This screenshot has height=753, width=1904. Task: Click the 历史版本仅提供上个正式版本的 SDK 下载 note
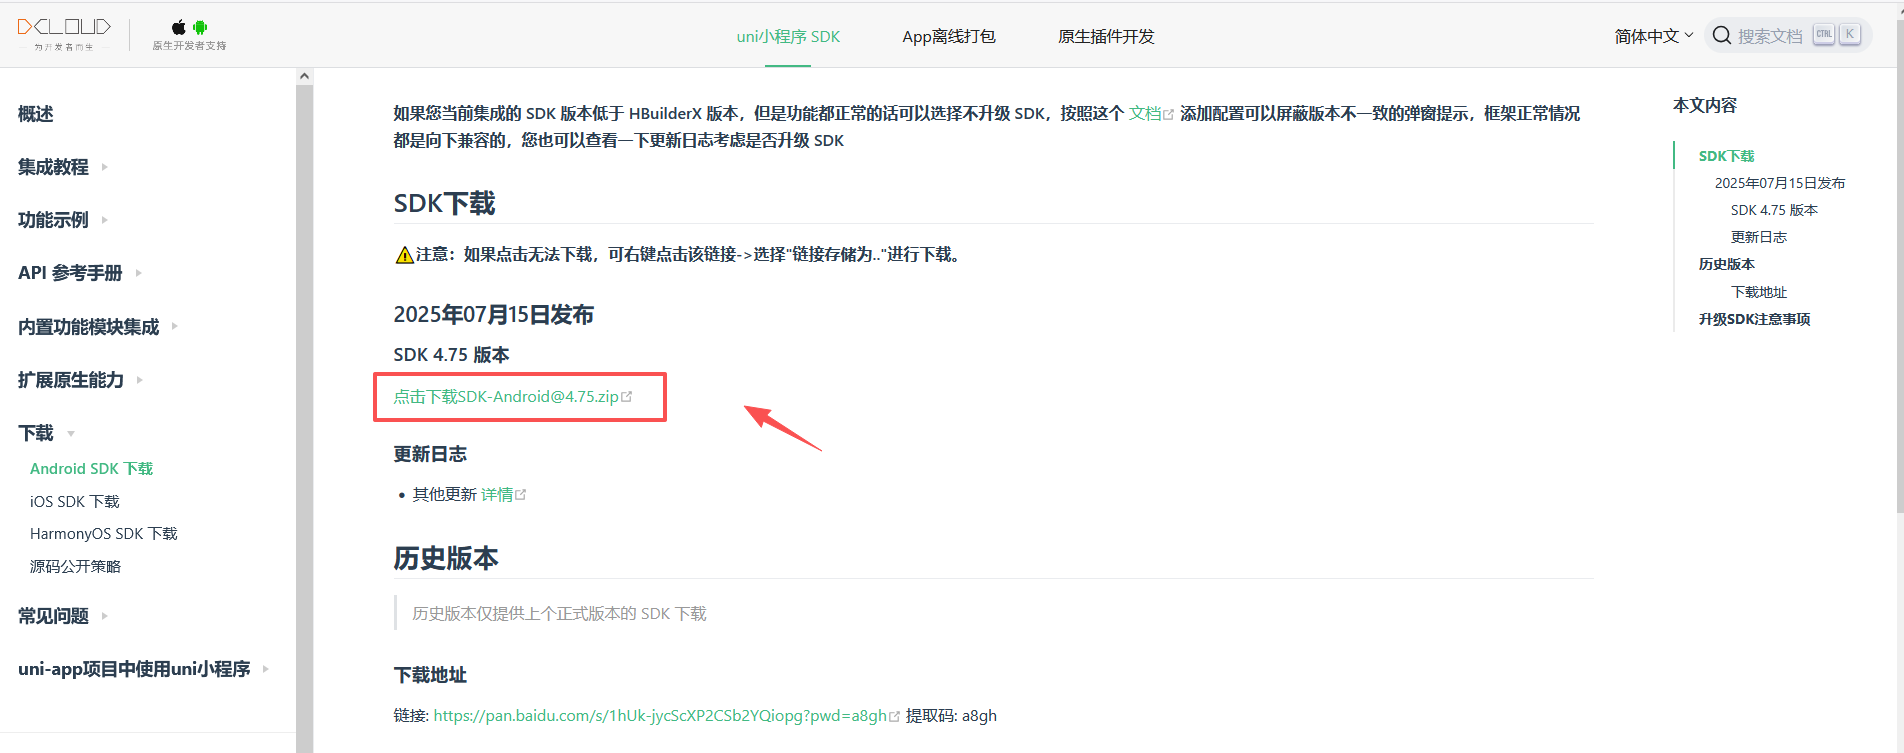pos(559,614)
